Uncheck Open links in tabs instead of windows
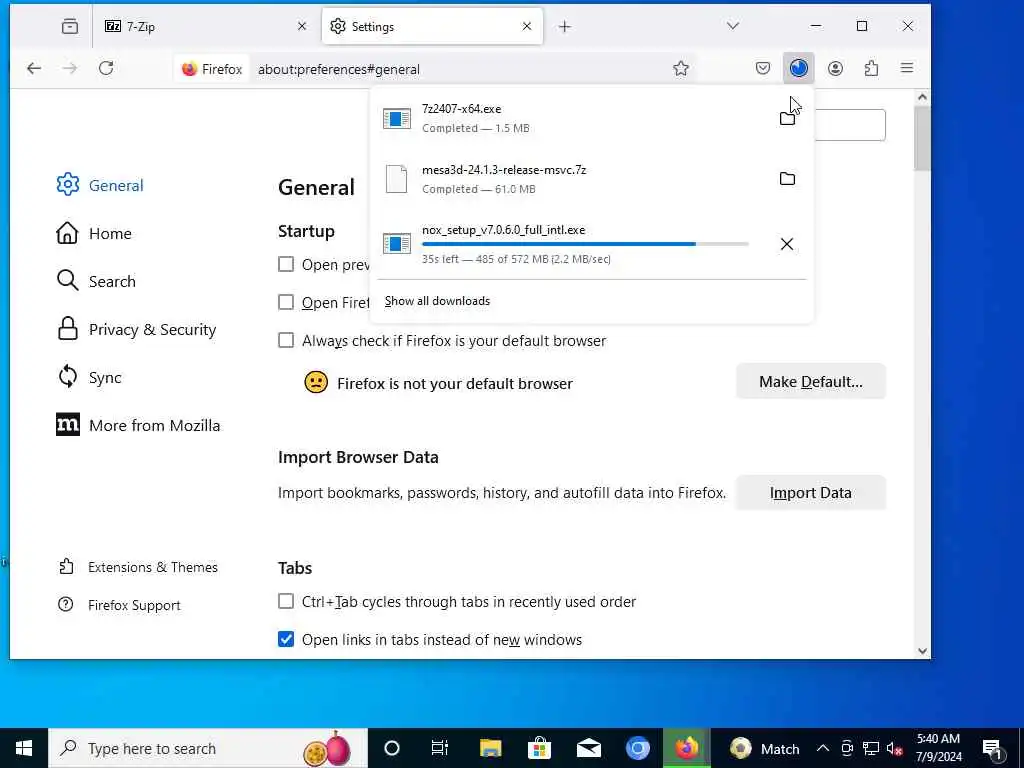The image size is (1024, 768). pyautogui.click(x=286, y=639)
